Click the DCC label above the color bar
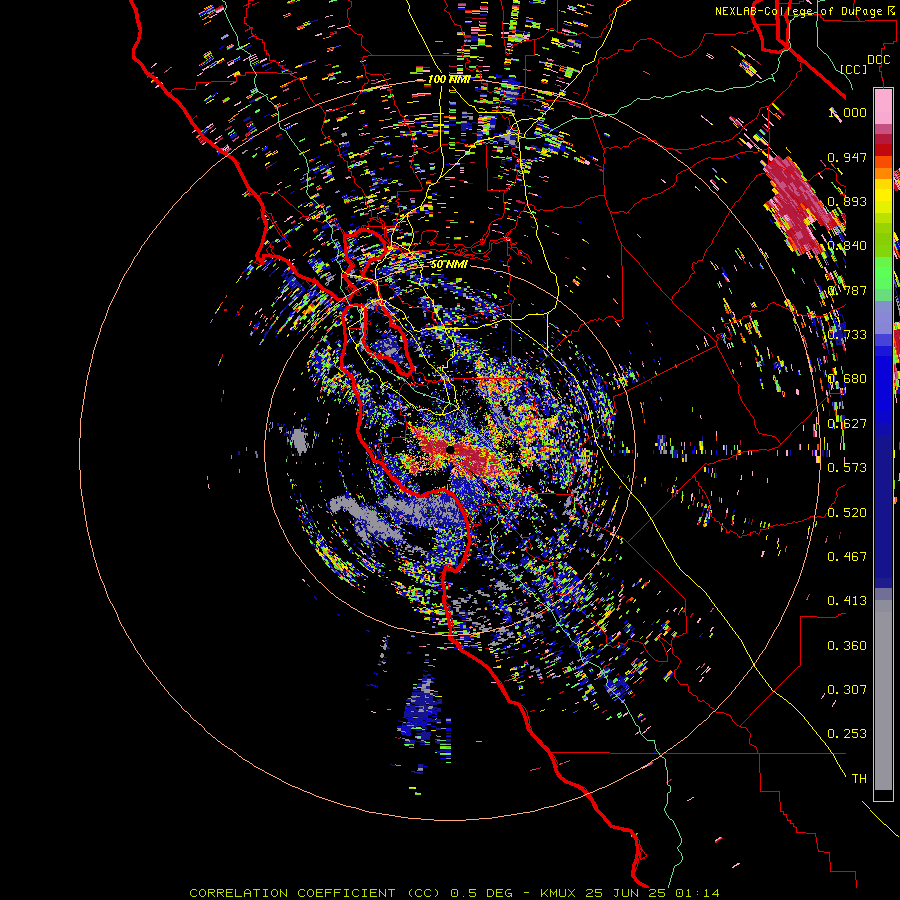The height and width of the screenshot is (900, 900). point(878,60)
